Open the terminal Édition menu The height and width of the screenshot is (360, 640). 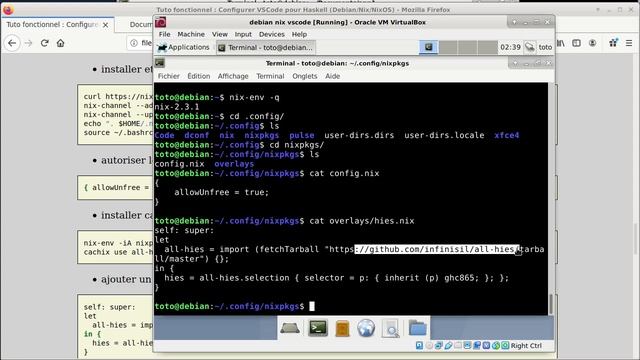199,76
